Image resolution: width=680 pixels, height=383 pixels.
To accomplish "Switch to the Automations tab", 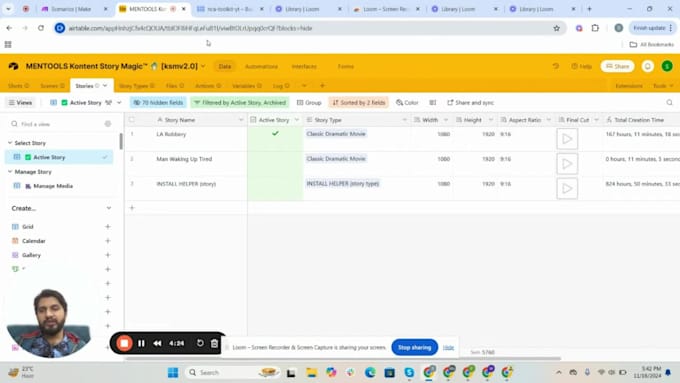I will pyautogui.click(x=261, y=66).
